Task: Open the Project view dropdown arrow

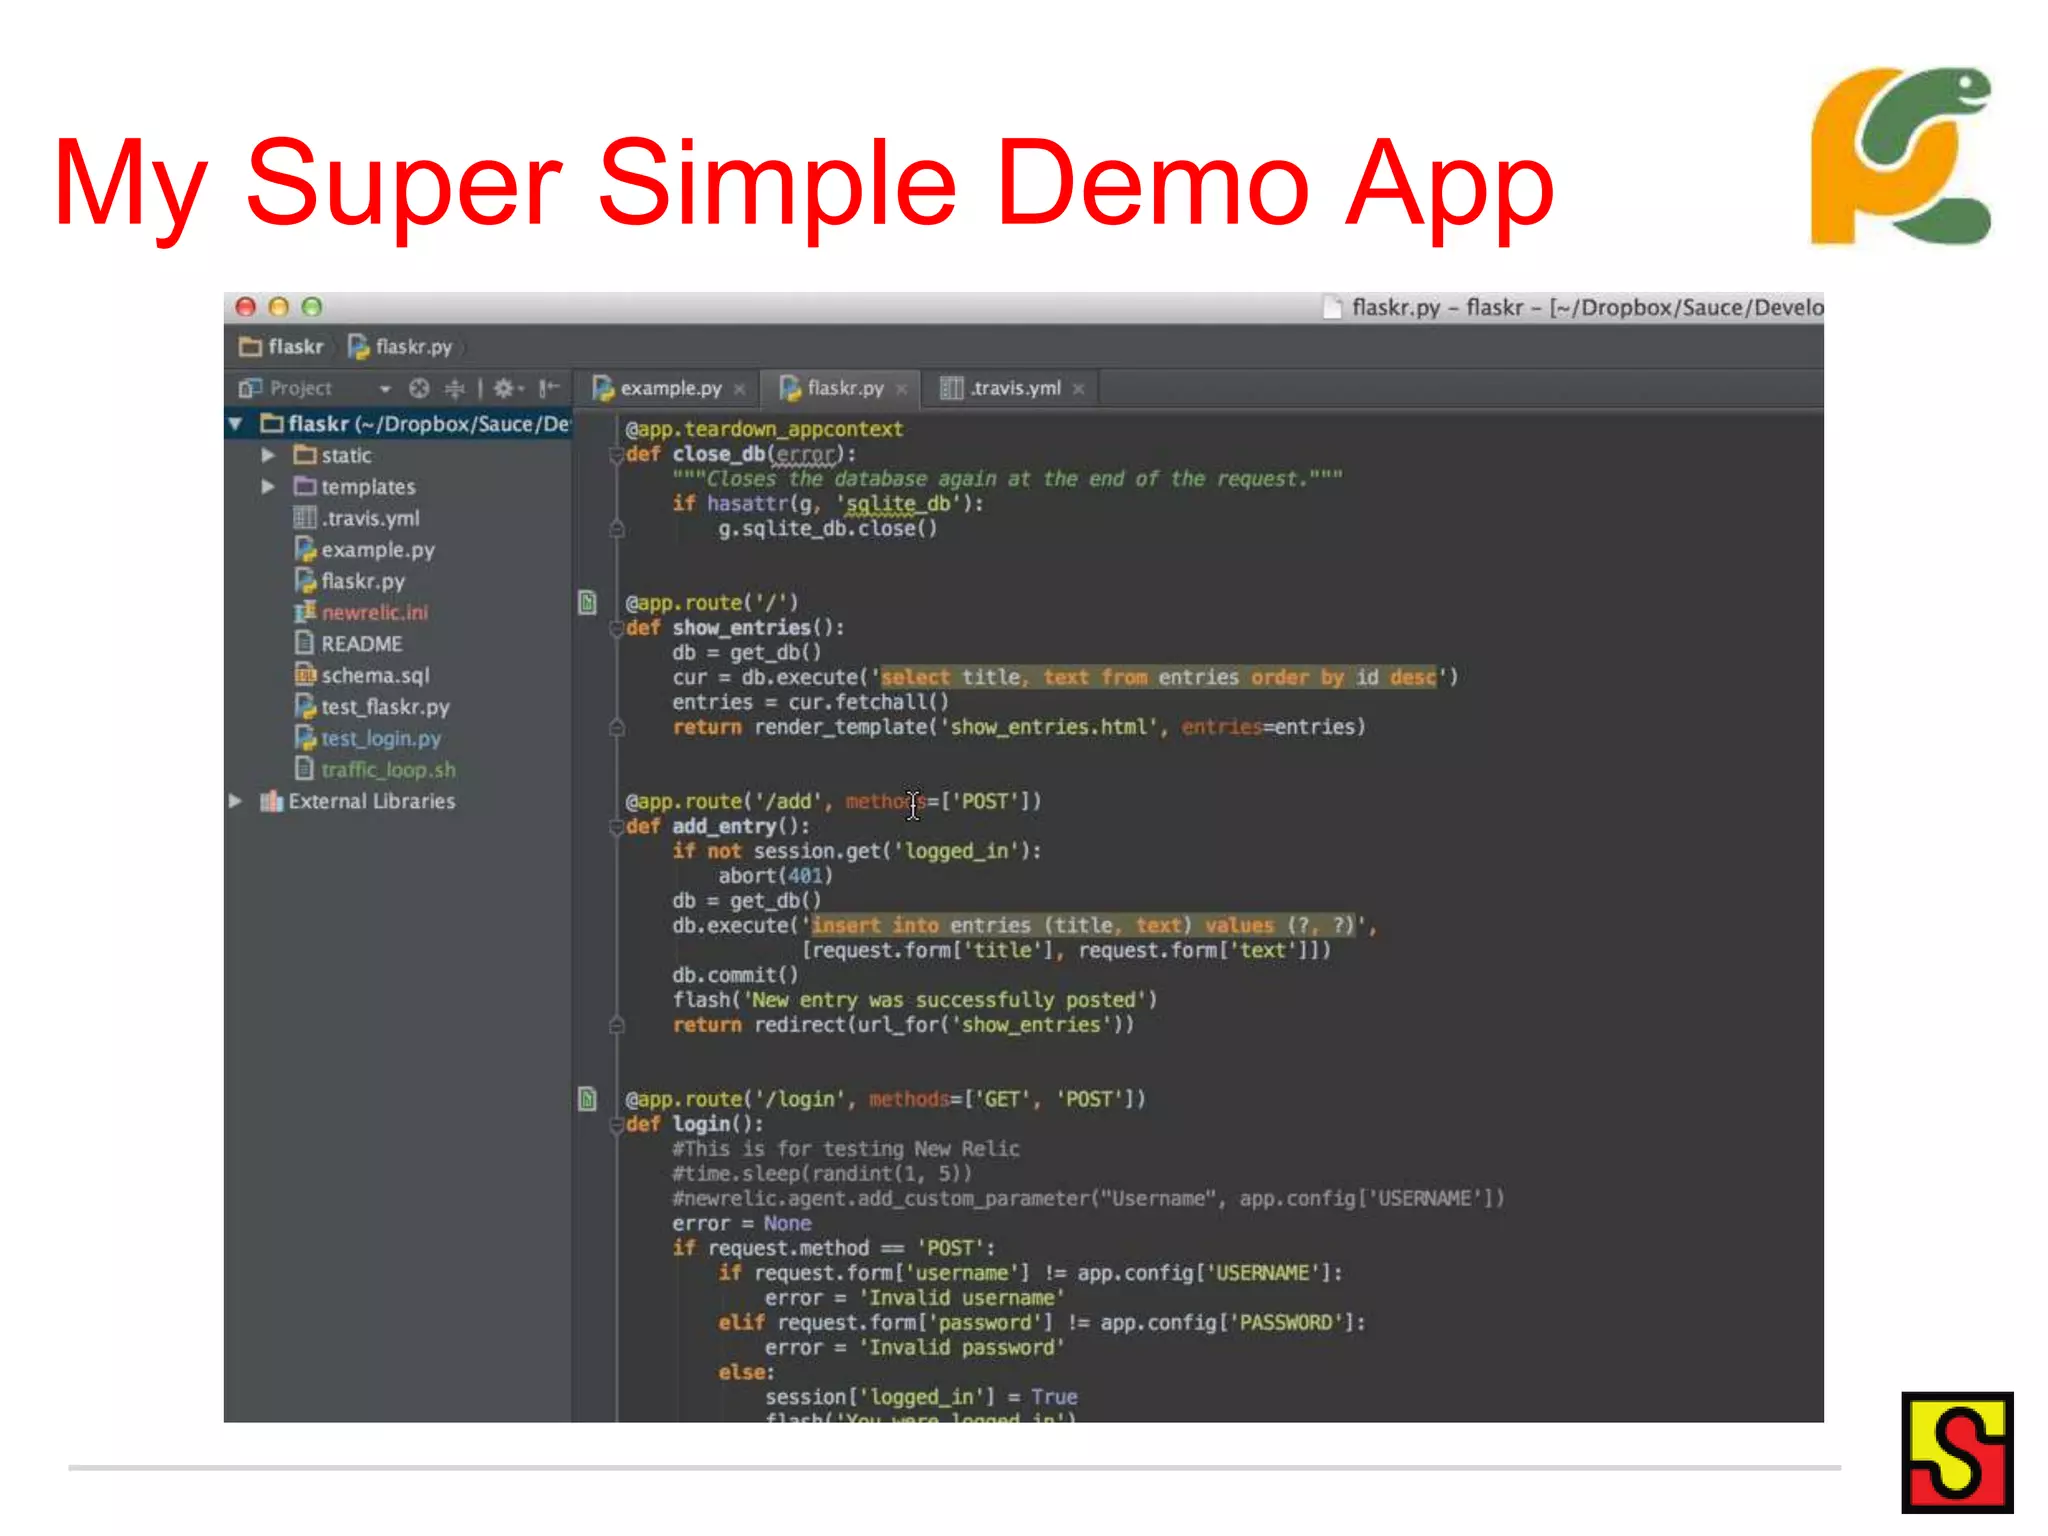Action: click(x=385, y=389)
